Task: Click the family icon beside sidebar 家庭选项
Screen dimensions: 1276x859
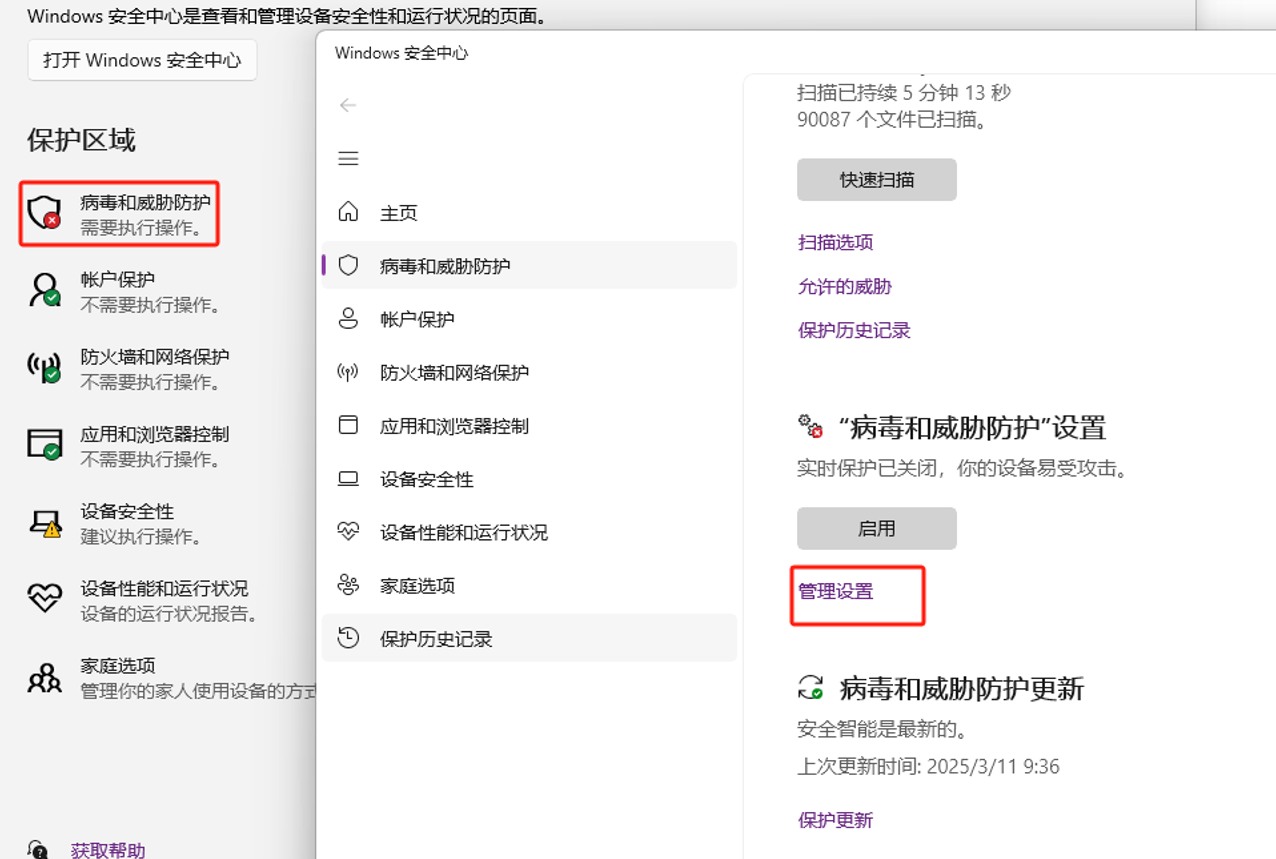Action: [348, 585]
